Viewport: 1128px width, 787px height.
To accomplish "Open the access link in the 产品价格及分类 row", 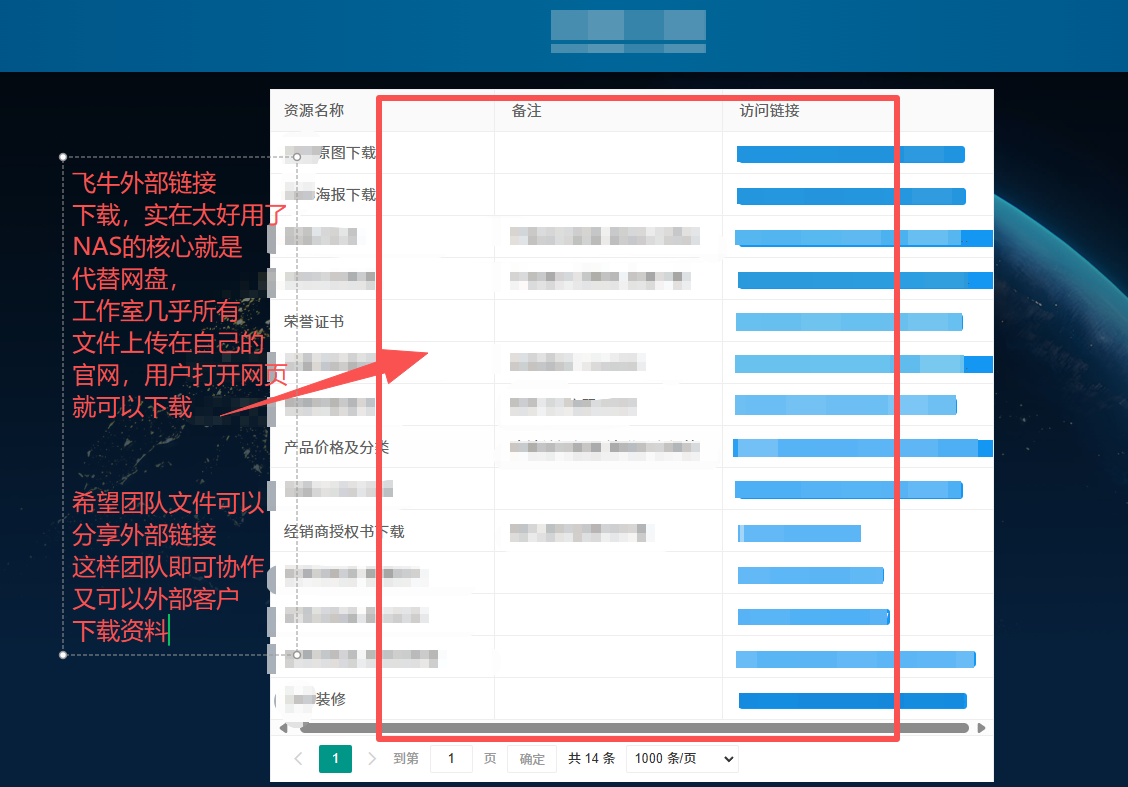I will pyautogui.click(x=863, y=448).
